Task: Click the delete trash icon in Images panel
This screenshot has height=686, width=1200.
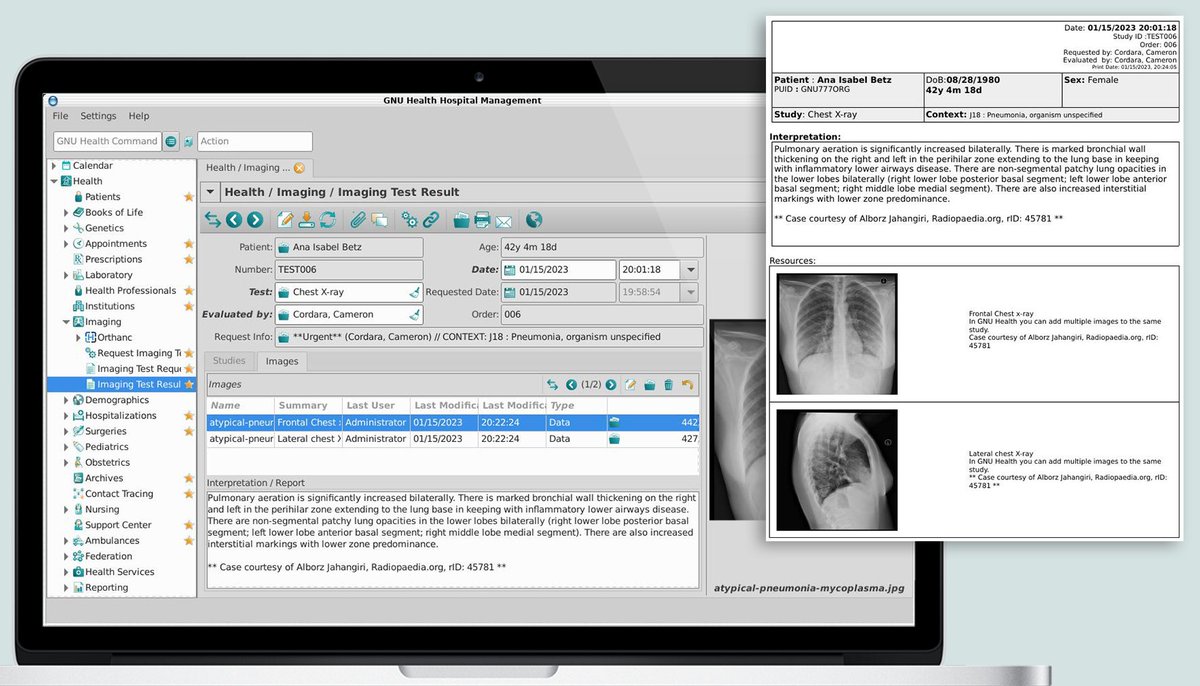Action: coord(668,384)
